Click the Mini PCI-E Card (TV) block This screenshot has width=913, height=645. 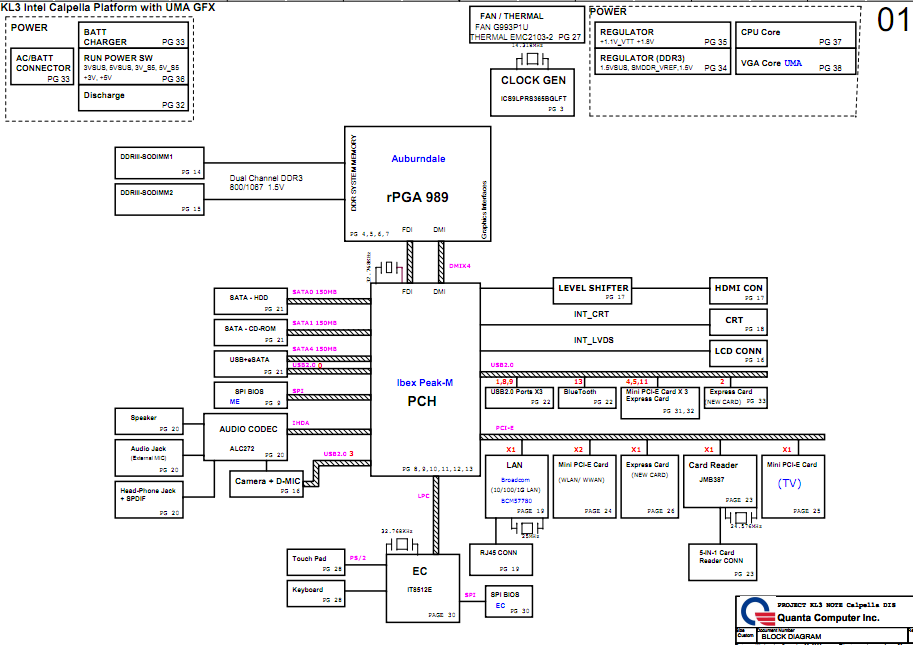(x=793, y=487)
